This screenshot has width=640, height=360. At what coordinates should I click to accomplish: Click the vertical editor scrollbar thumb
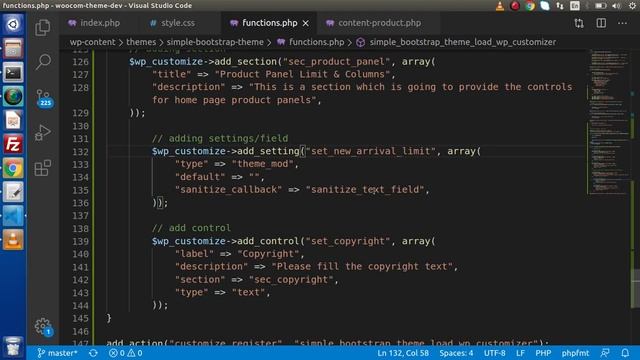click(x=636, y=289)
